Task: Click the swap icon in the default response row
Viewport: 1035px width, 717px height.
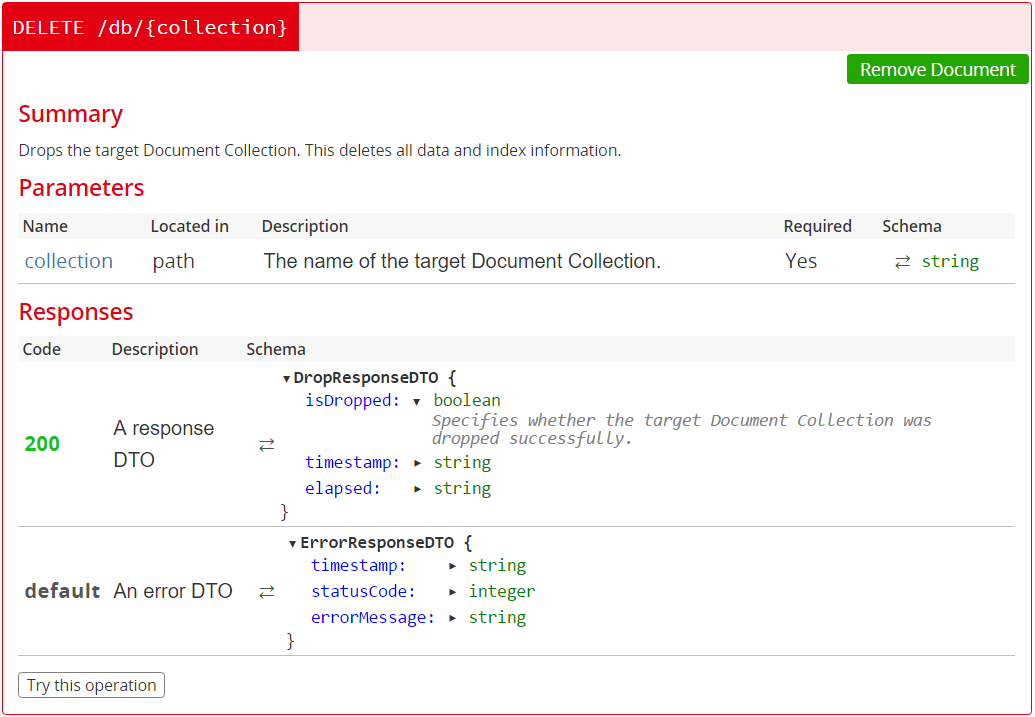Action: click(266, 592)
